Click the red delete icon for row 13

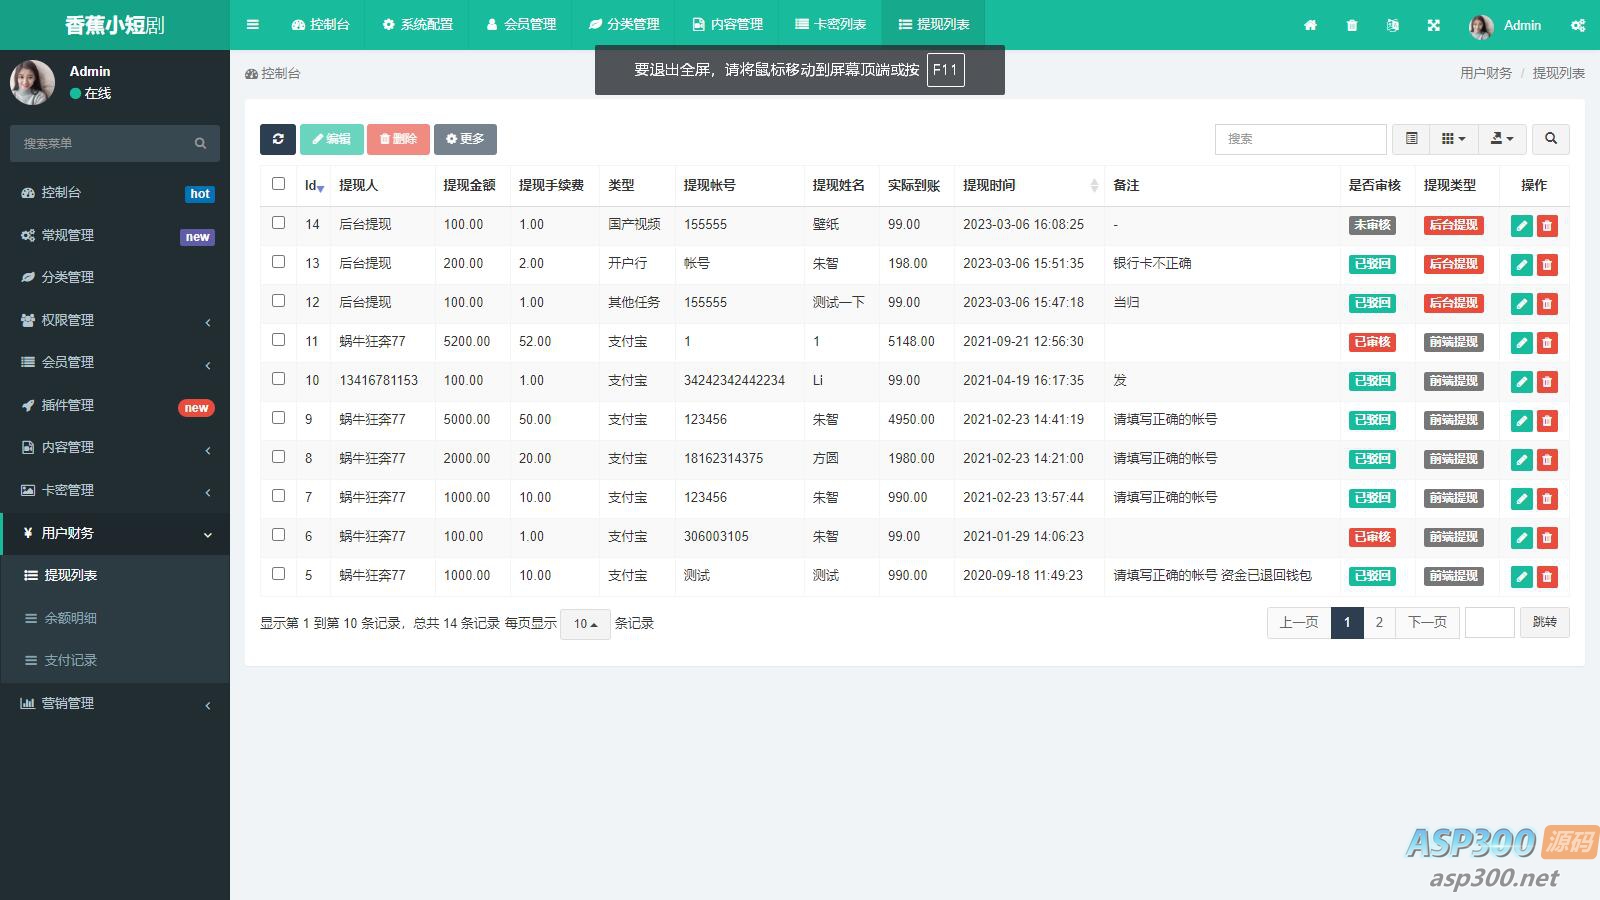click(x=1547, y=265)
